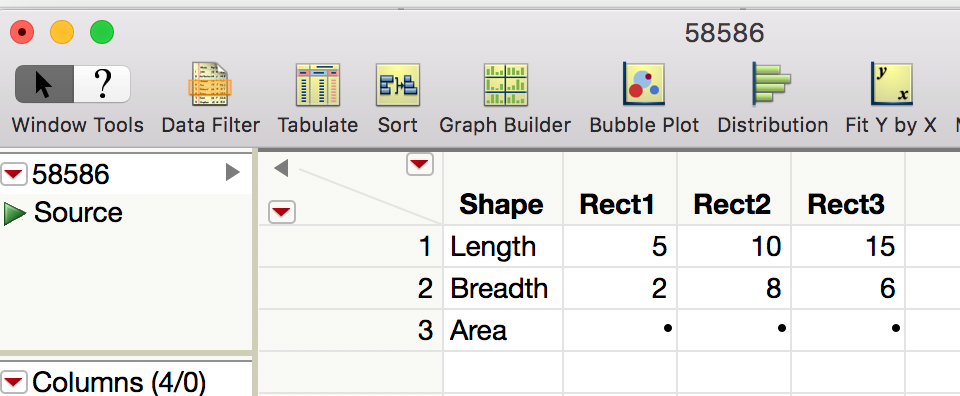960x396 pixels.
Task: Activate the question mark help tool
Action: click(102, 84)
